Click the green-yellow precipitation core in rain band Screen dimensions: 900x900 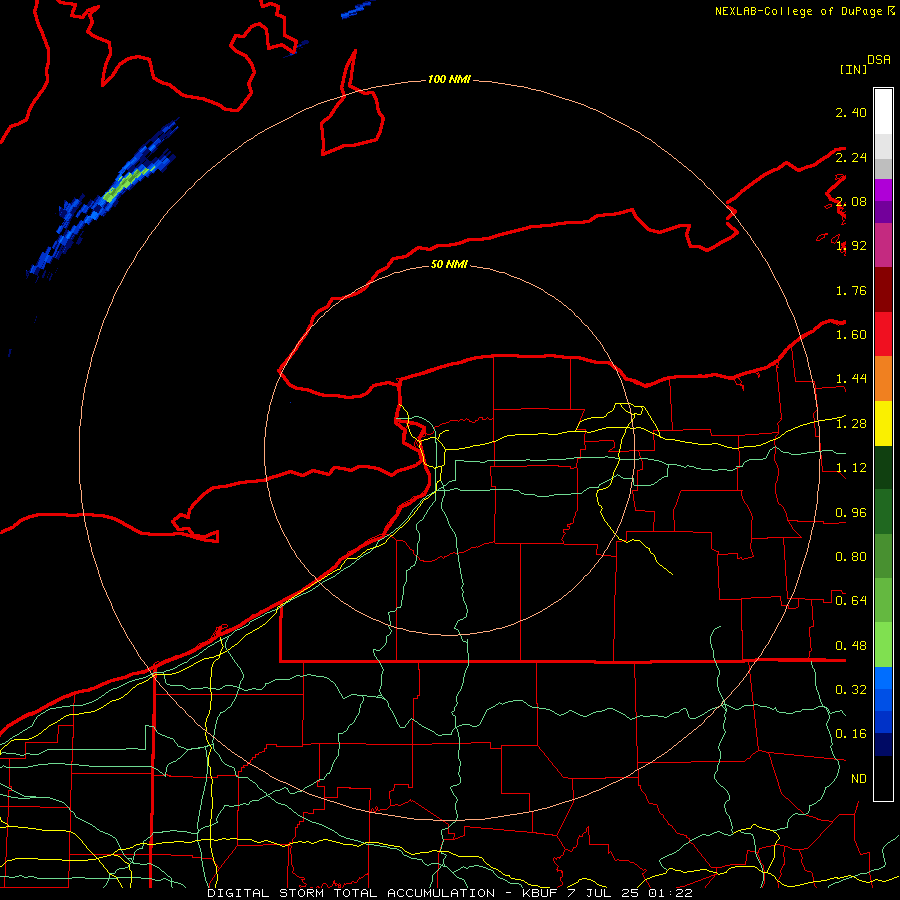point(129,184)
